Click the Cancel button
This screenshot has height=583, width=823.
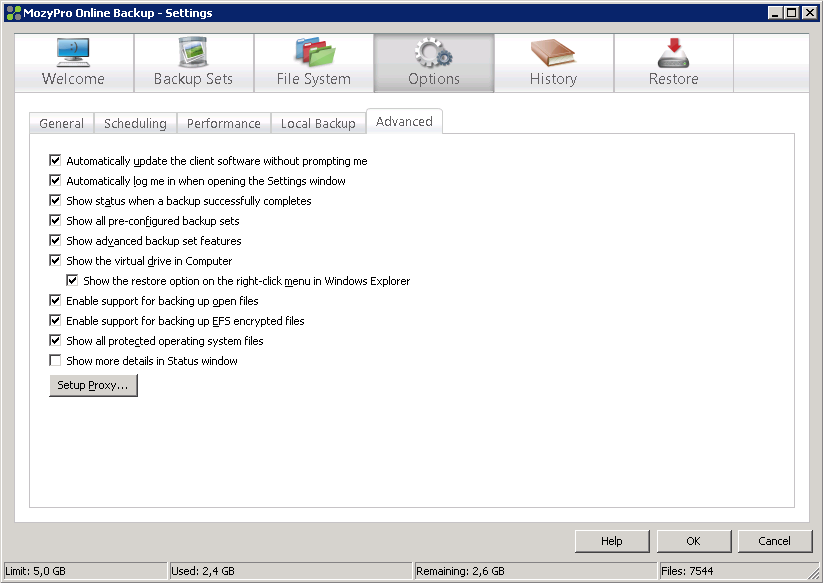(x=775, y=541)
